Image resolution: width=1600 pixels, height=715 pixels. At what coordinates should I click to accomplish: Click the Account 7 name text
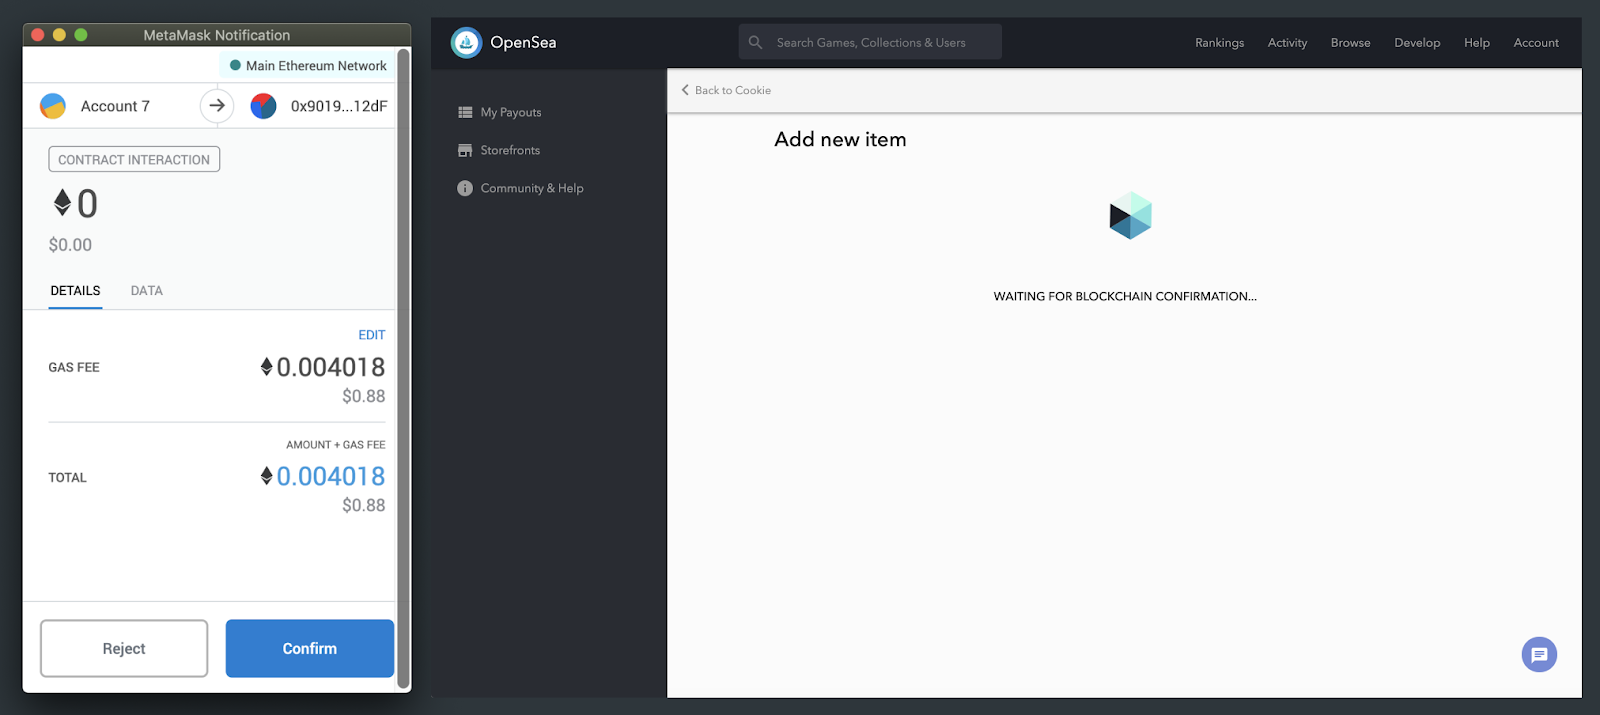(115, 106)
